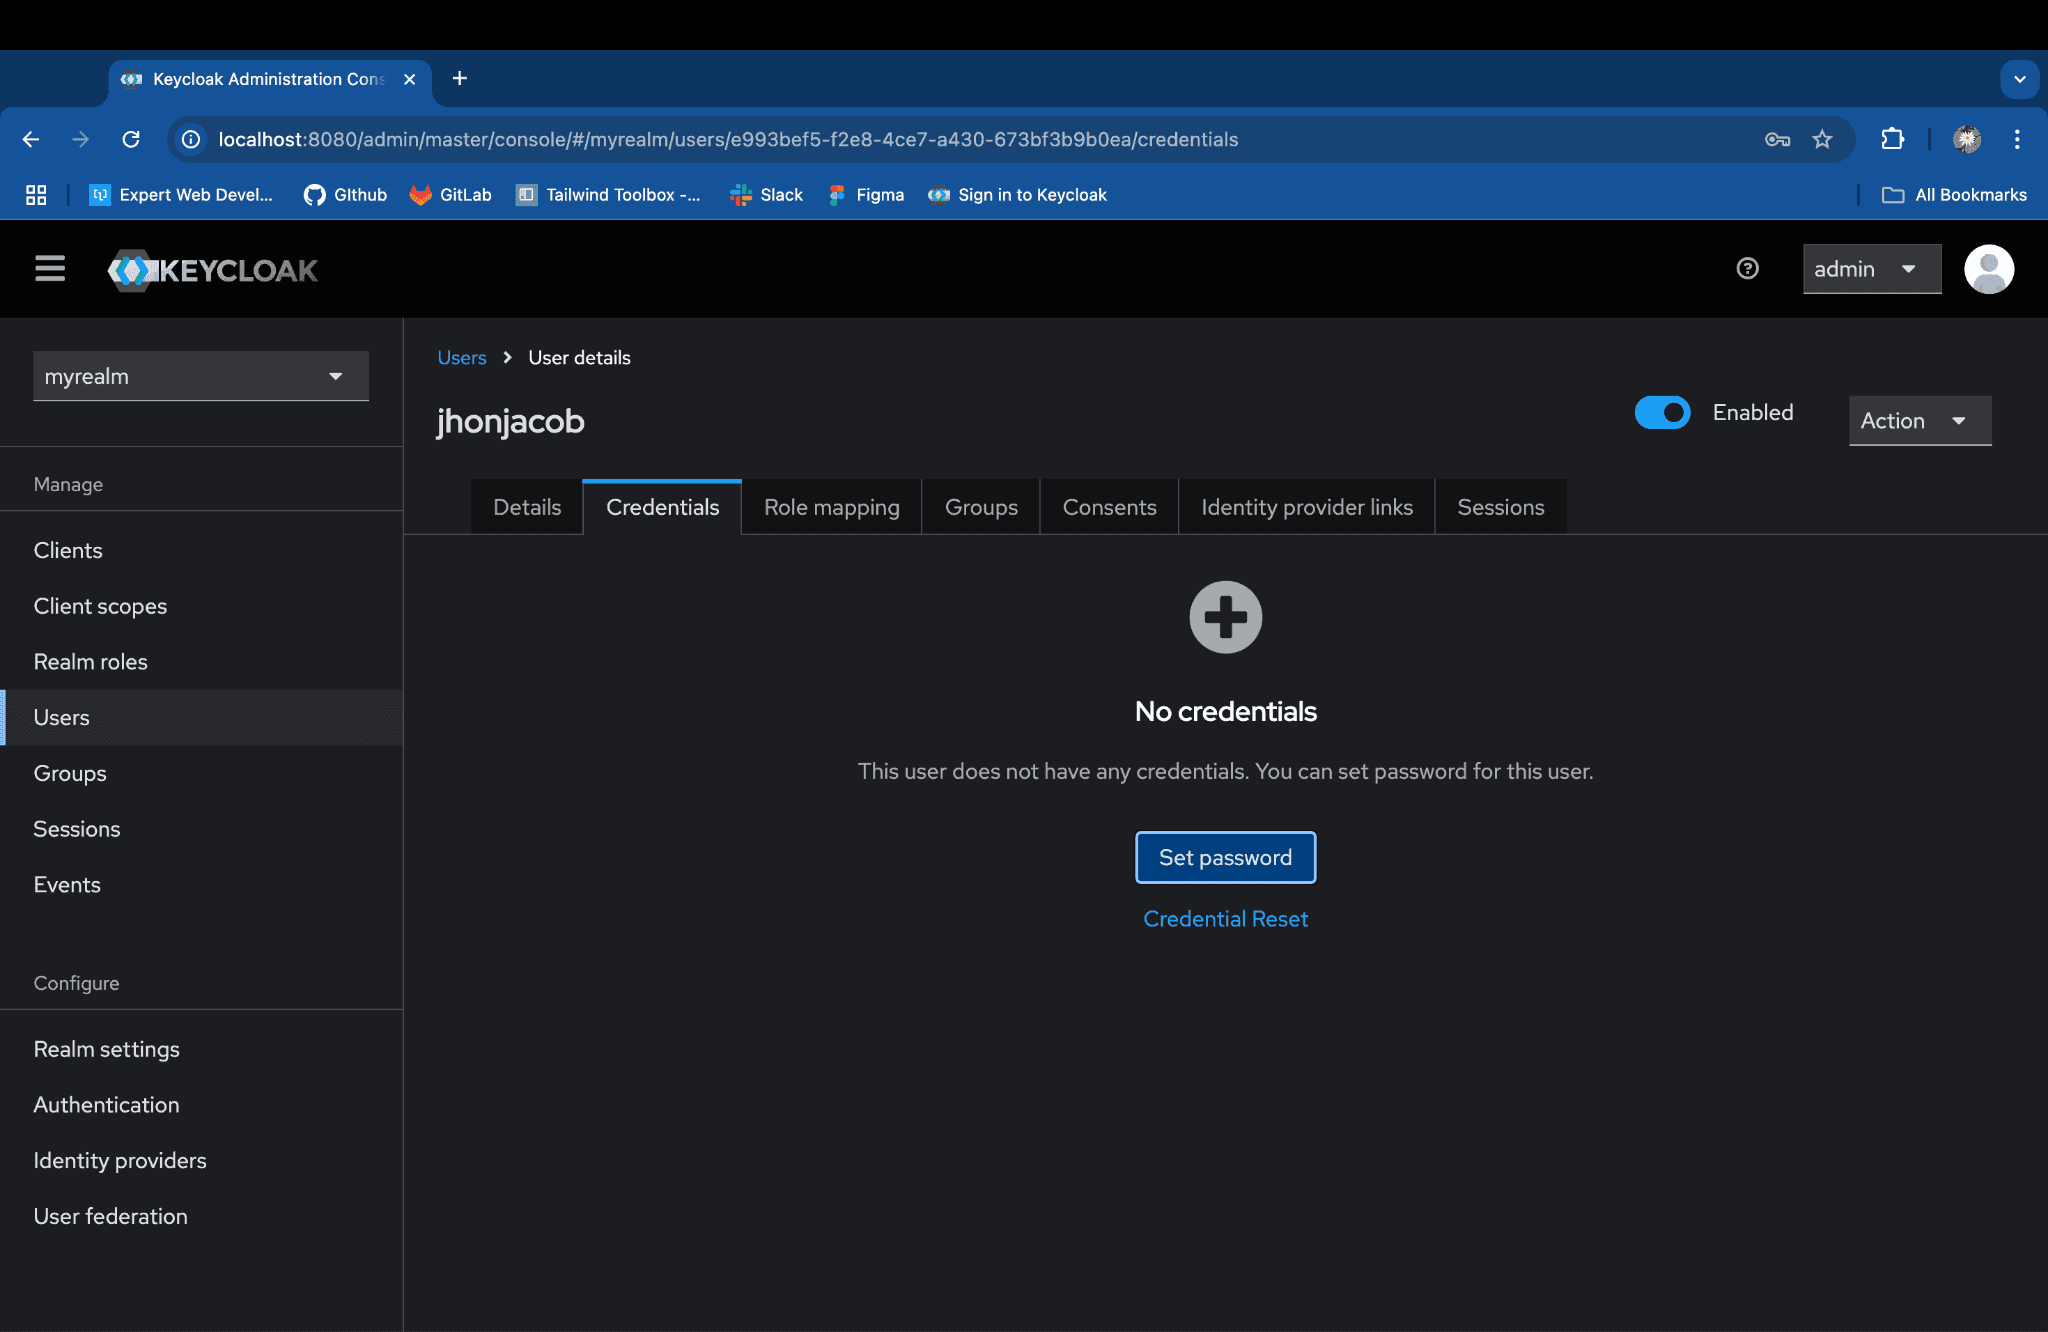Click the Set password button
This screenshot has width=2048, height=1332.
pos(1225,857)
